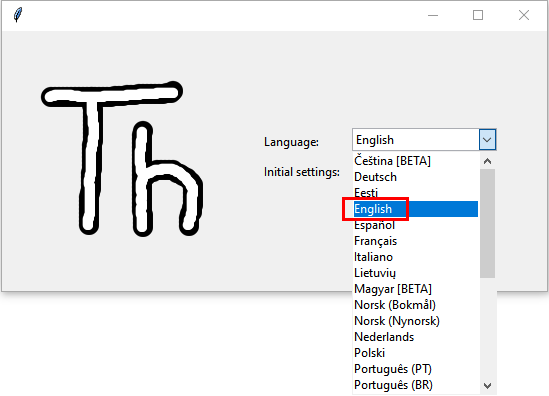Screen dimensions: 549x396
Task: Pick Português (BR) option
Action: pyautogui.click(x=416, y=385)
